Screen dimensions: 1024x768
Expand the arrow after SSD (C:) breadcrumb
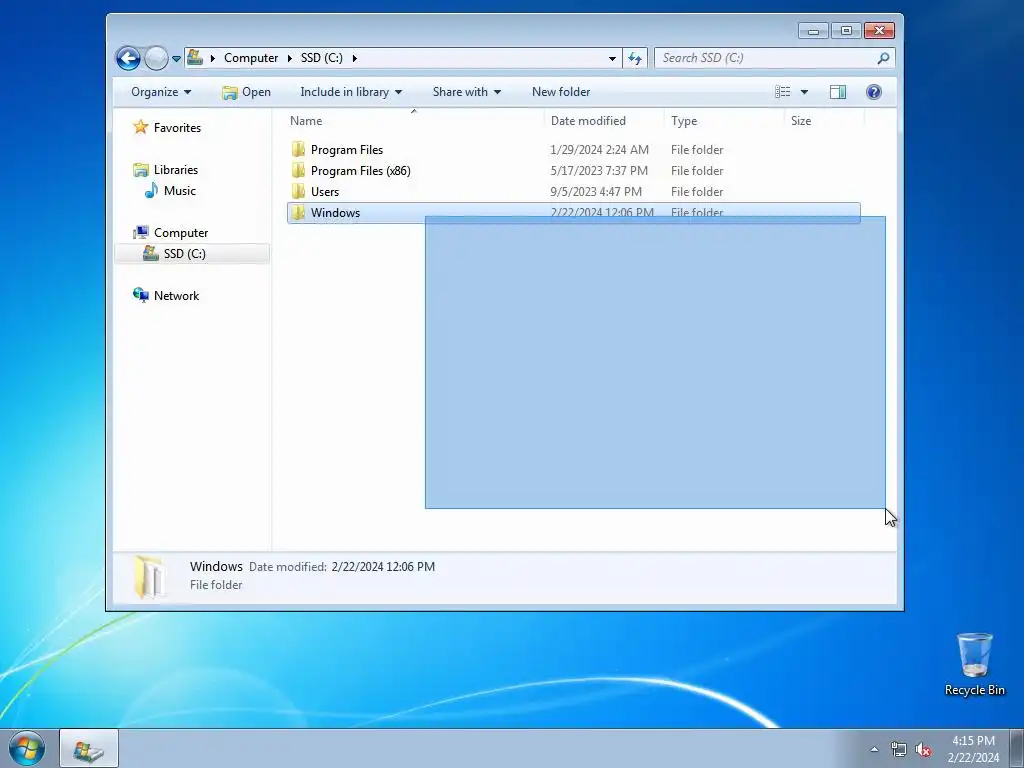pos(355,58)
